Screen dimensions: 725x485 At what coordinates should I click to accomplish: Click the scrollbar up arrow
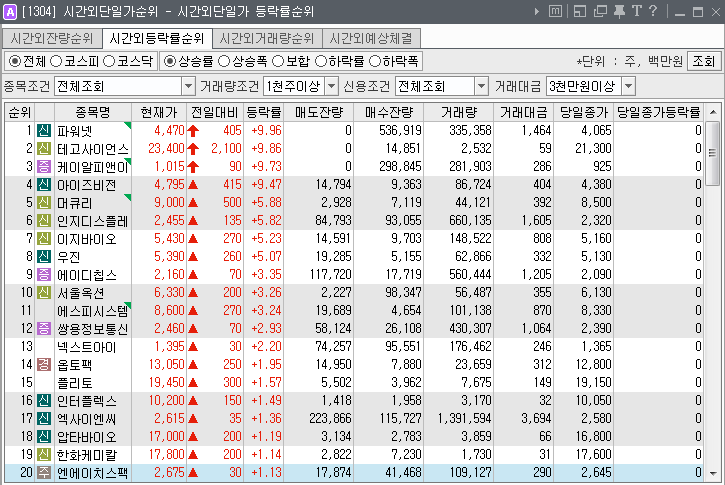click(713, 112)
